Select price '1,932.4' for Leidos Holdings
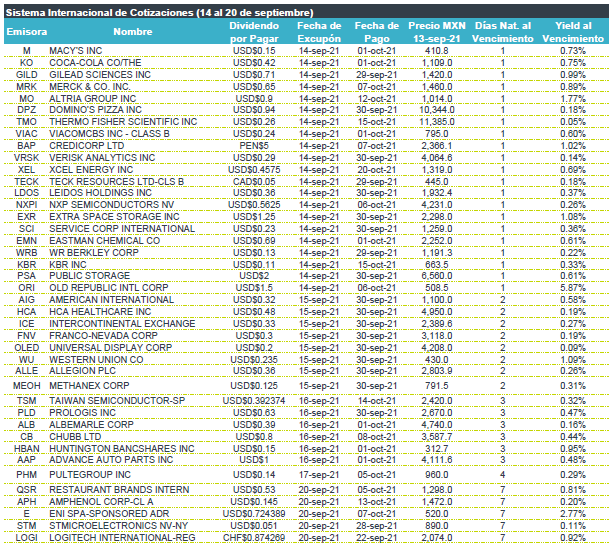615x547 pixels. pyautogui.click(x=437, y=193)
